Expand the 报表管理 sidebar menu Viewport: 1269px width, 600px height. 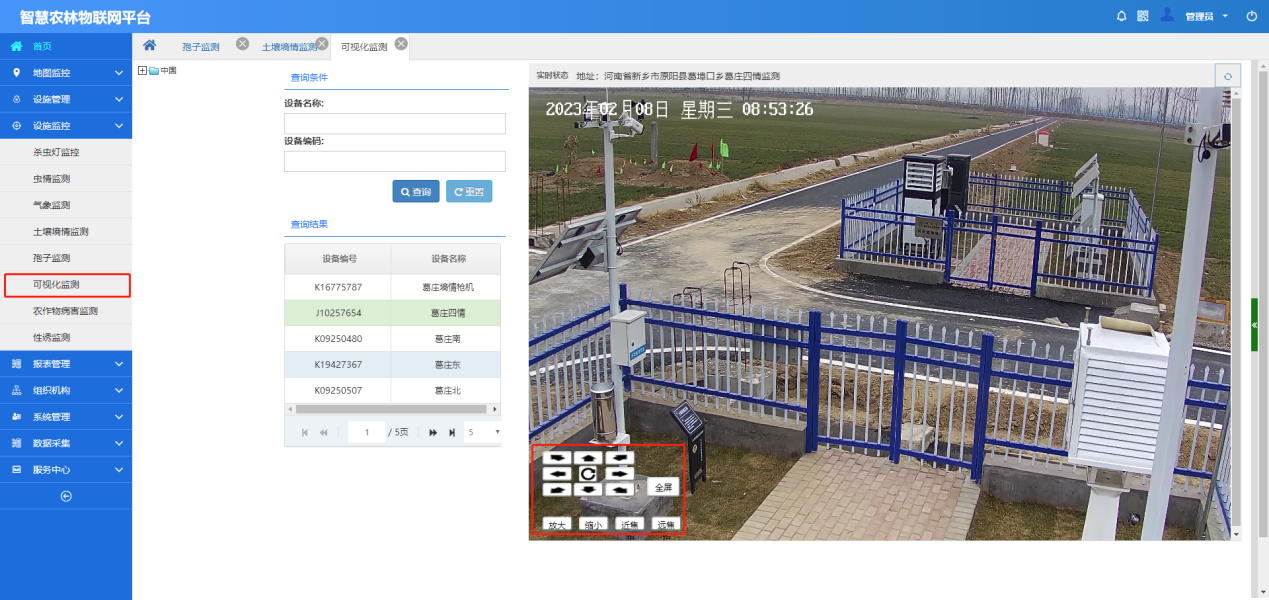point(66,364)
